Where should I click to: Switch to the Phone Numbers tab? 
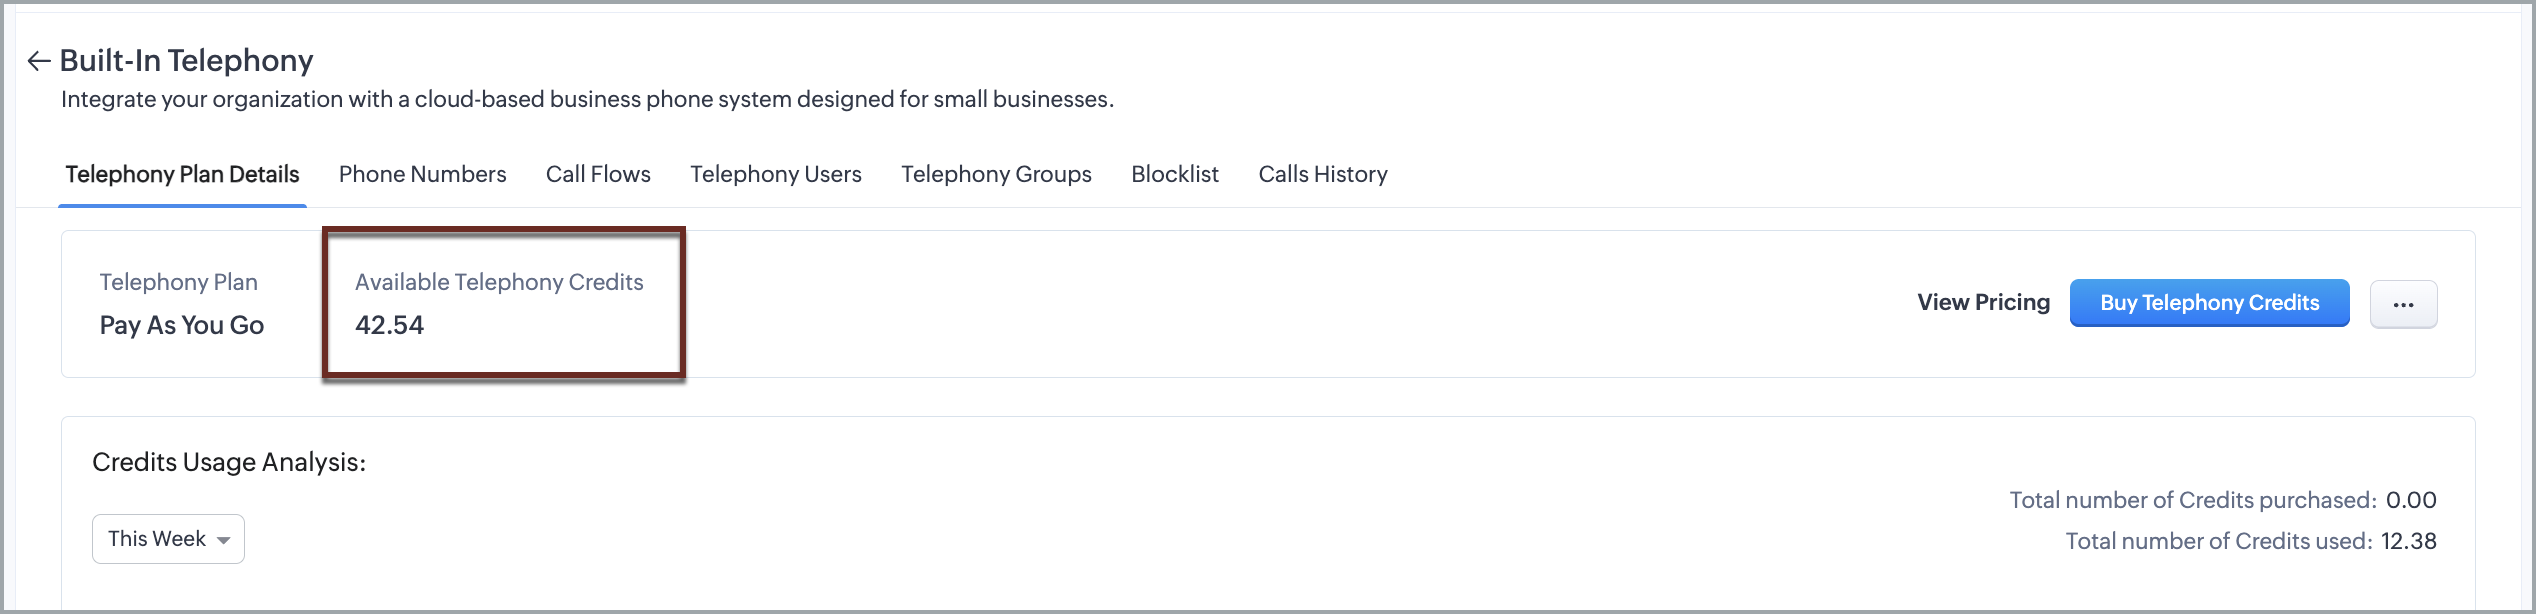422,174
